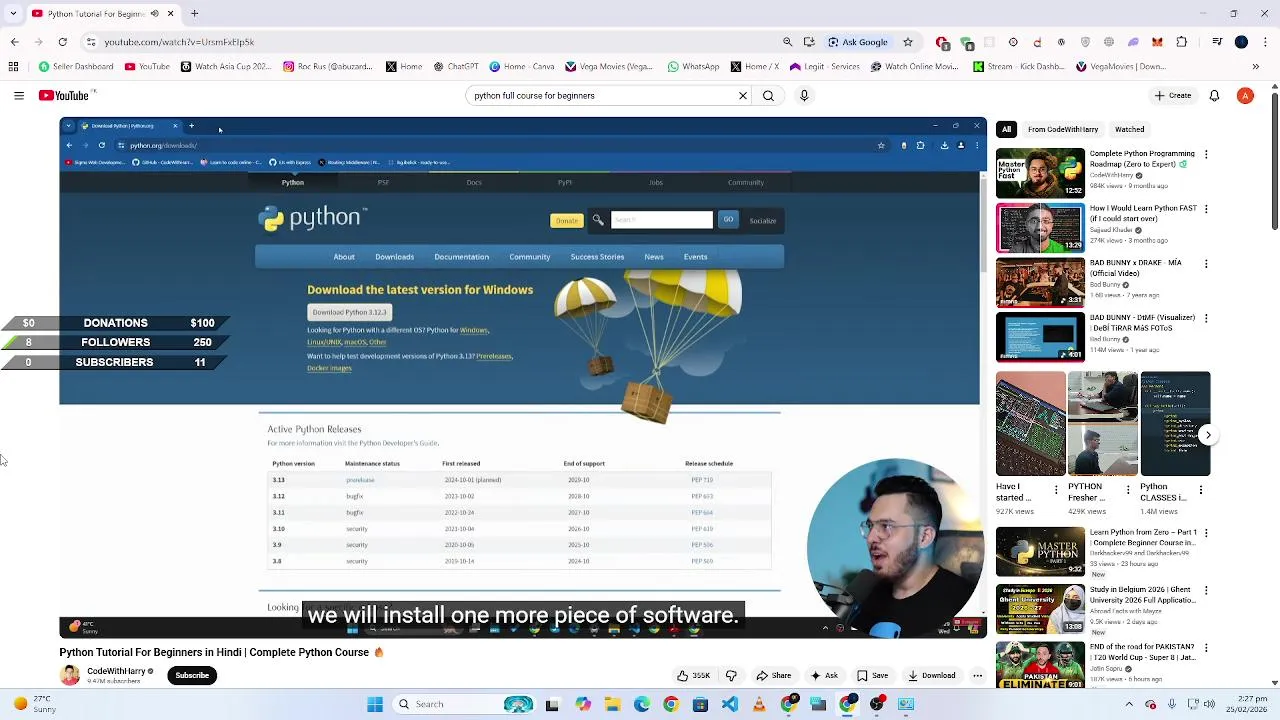
Task: Open the weather widget showing 27°C Sunny
Action: click(32, 704)
